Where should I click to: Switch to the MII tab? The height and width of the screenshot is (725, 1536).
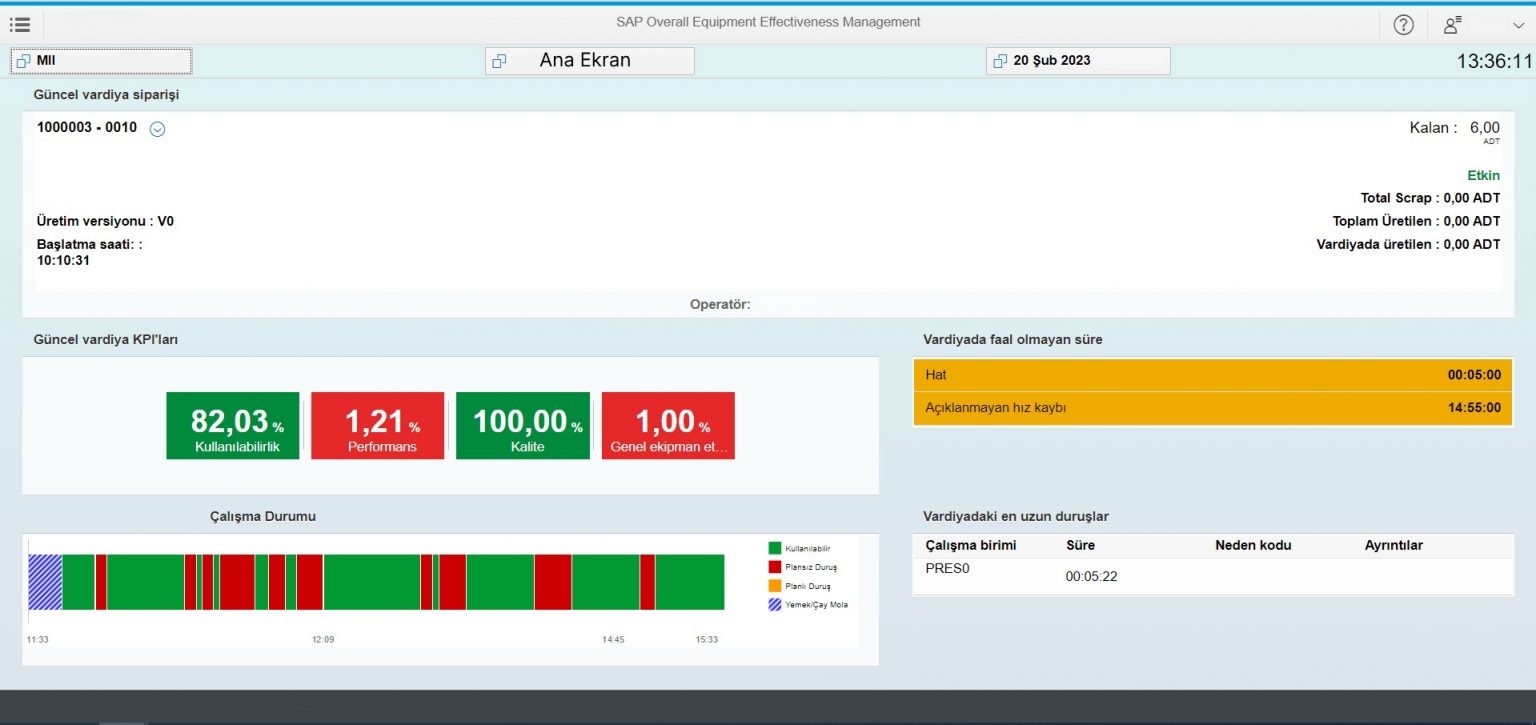pyautogui.click(x=100, y=60)
